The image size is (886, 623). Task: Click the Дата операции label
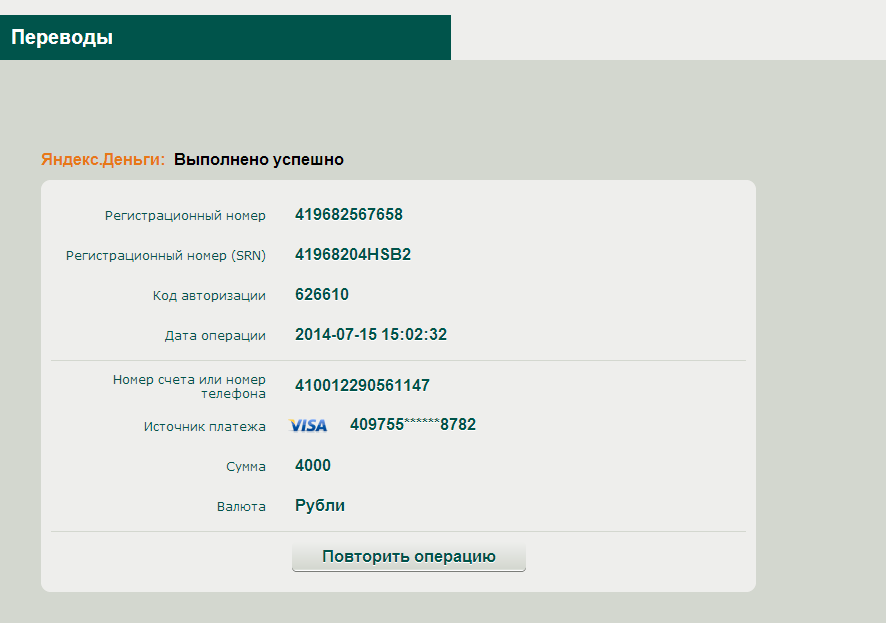click(x=215, y=336)
